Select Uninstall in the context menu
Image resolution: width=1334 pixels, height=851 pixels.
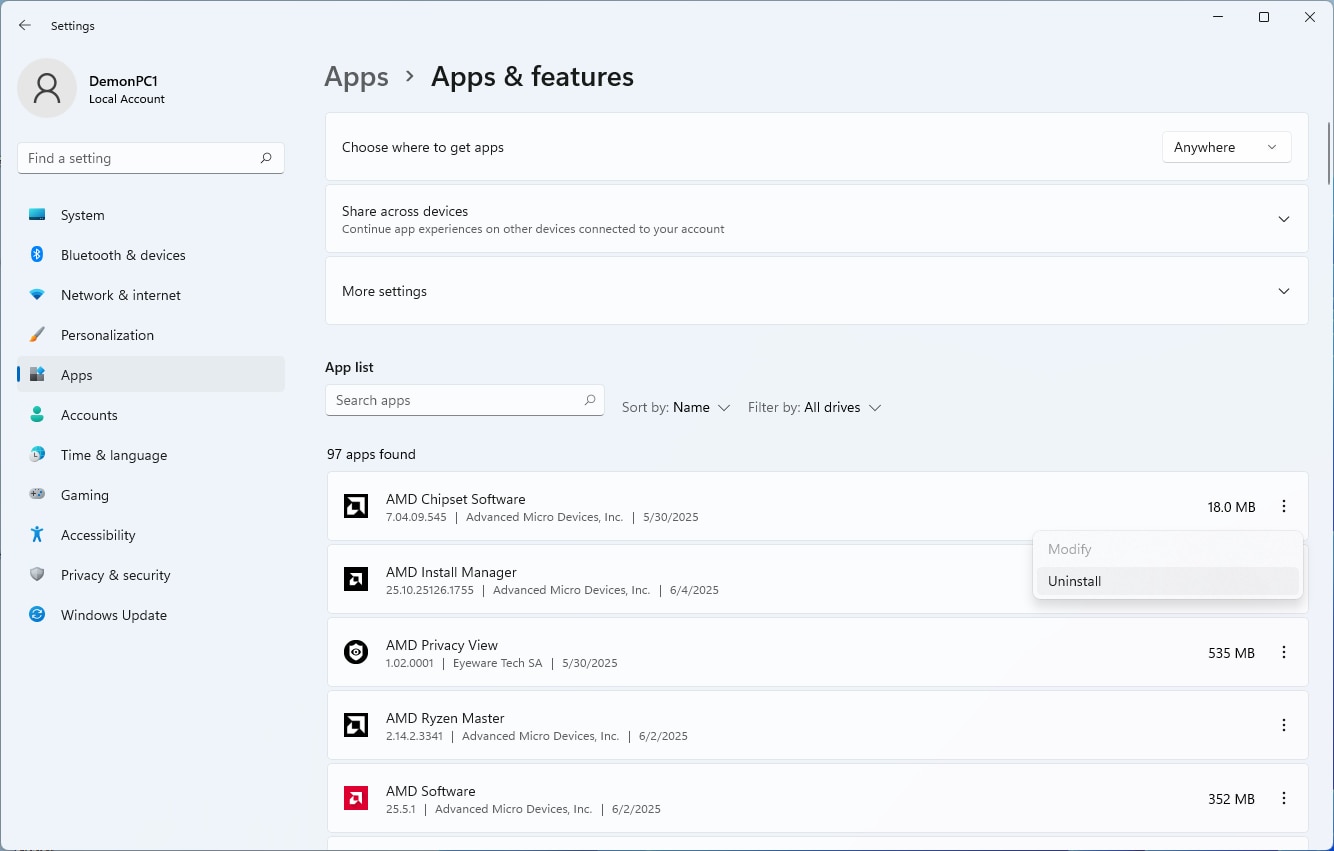[x=1168, y=581]
